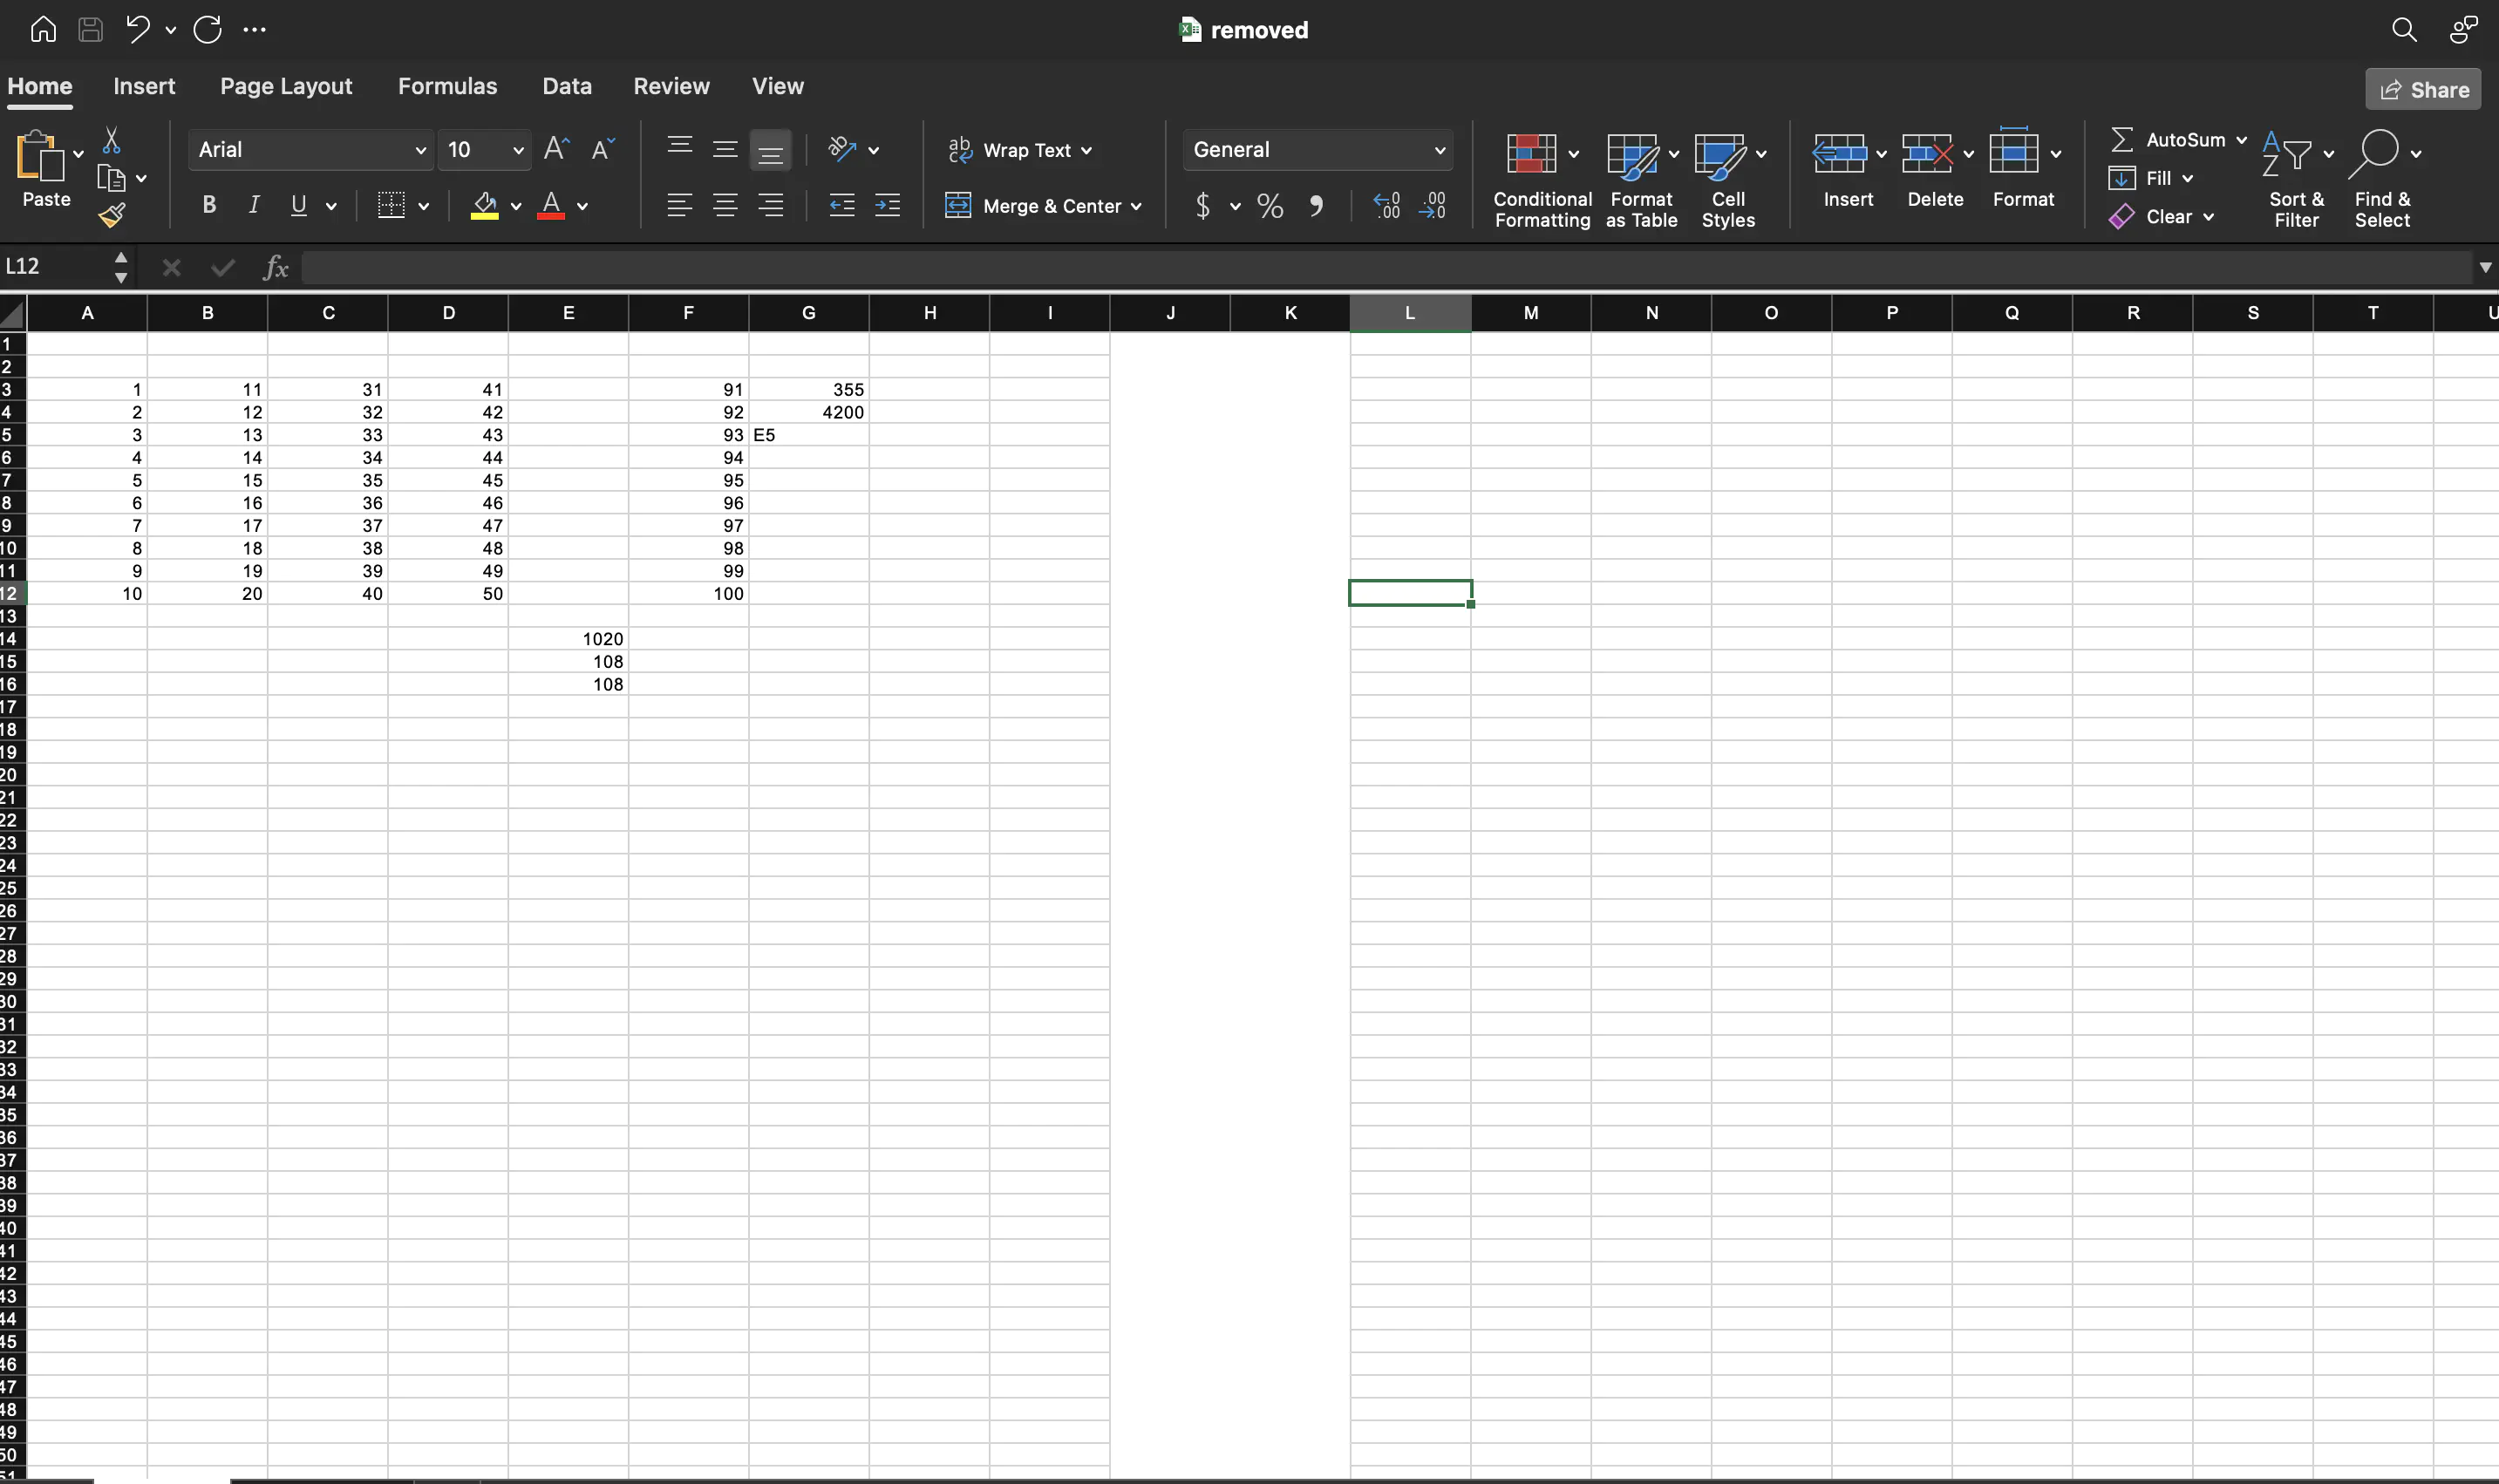The image size is (2499, 1484).
Task: Enable center horizontal alignment
Action: pos(725,206)
